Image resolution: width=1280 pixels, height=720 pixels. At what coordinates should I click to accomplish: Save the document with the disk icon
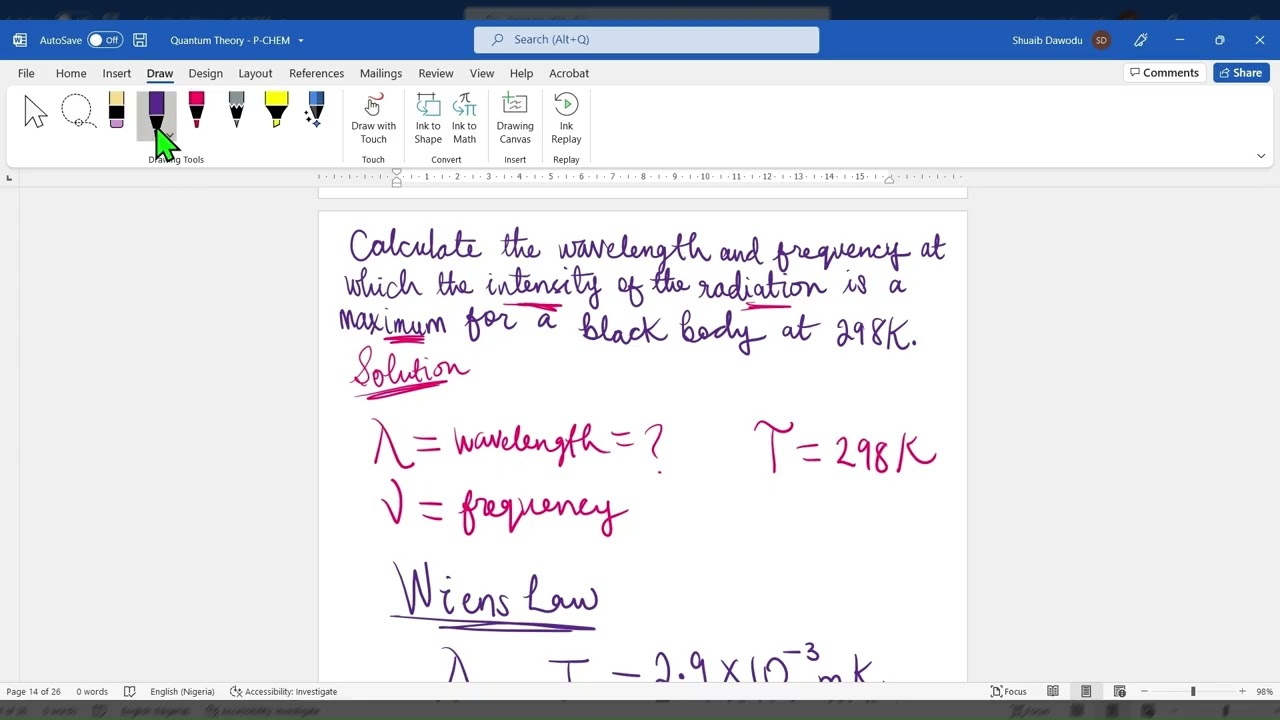(x=140, y=40)
